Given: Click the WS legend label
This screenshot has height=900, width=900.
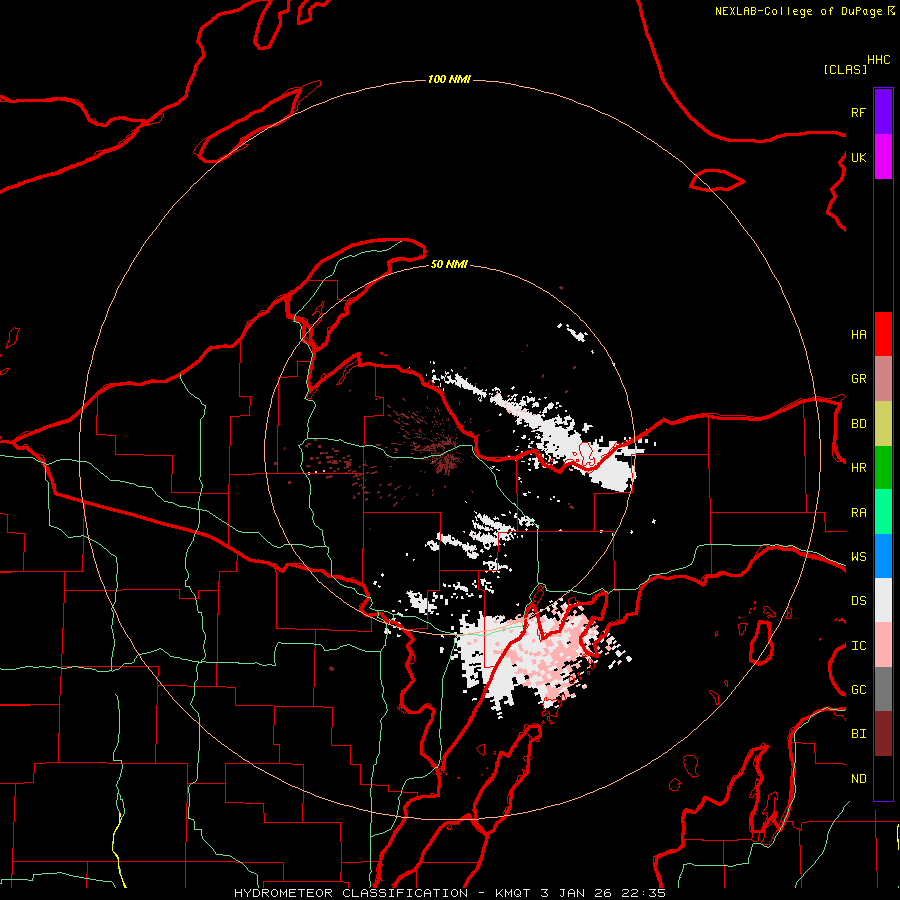Looking at the screenshot, I should [x=858, y=556].
